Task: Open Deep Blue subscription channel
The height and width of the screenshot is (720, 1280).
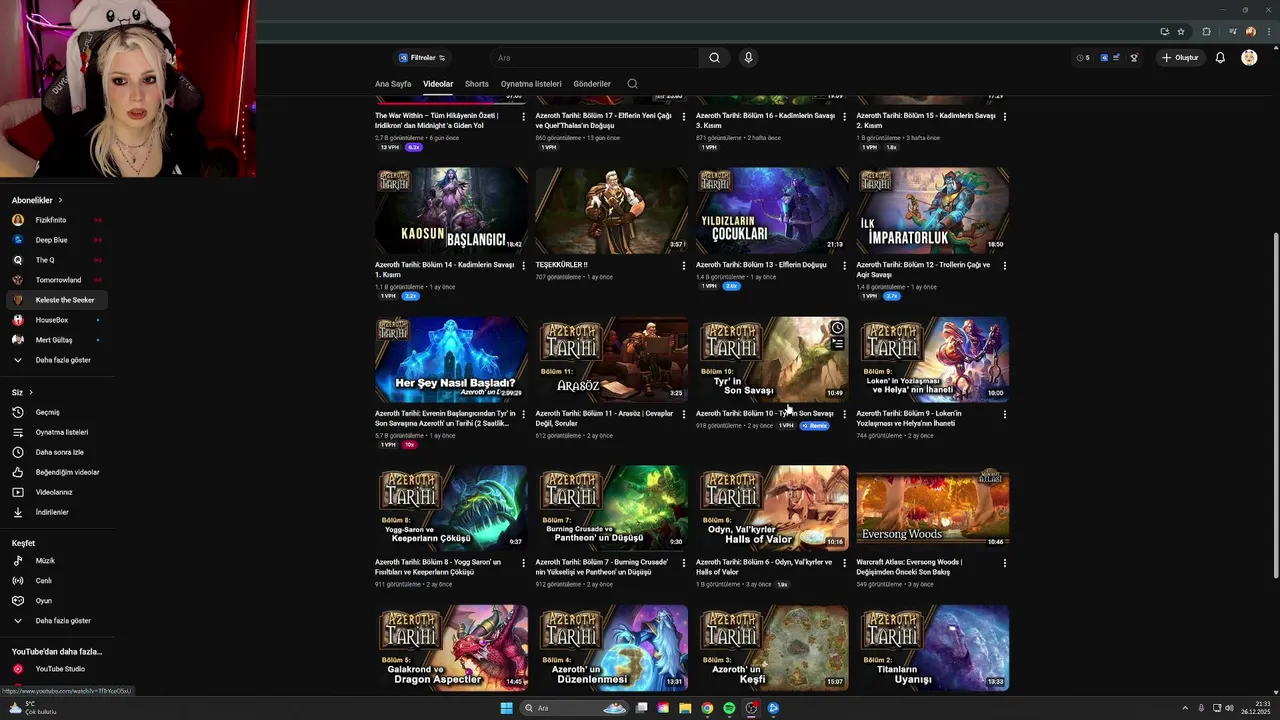Action: (57, 240)
